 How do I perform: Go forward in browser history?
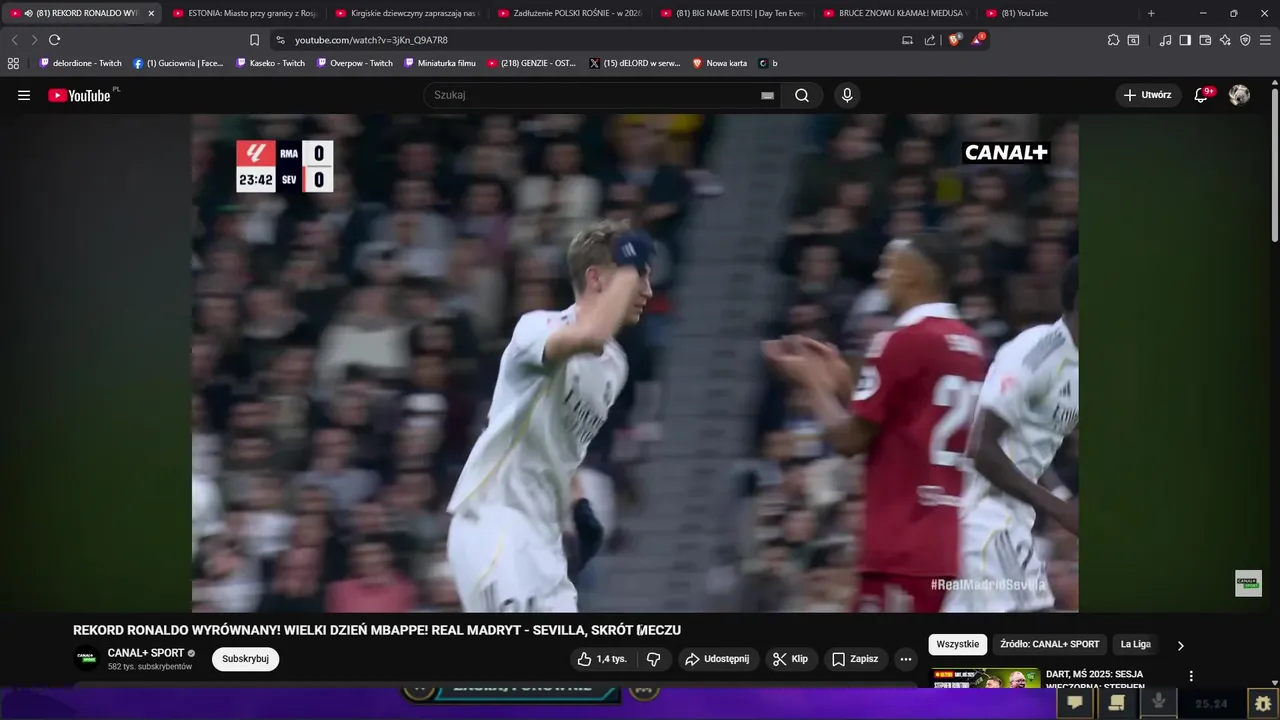tap(34, 40)
